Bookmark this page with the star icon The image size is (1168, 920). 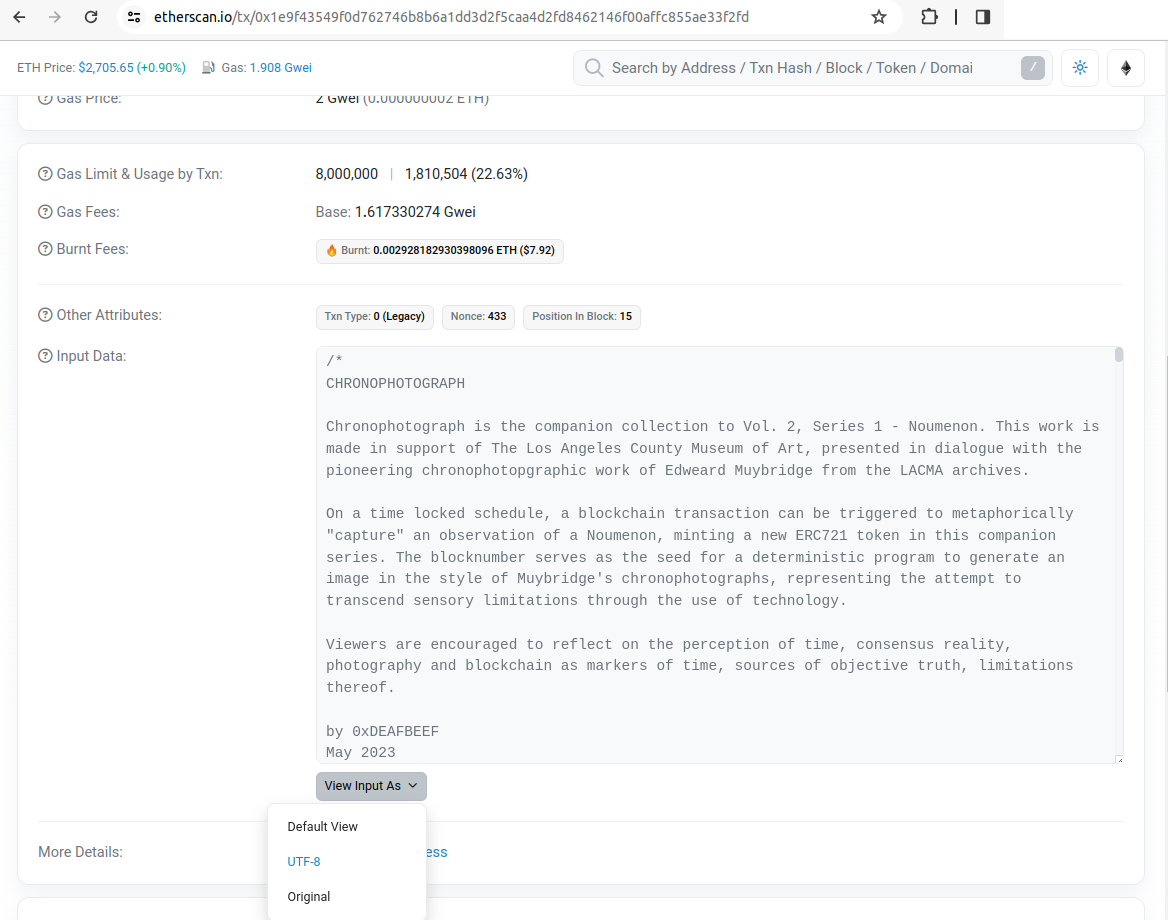pyautogui.click(x=879, y=16)
